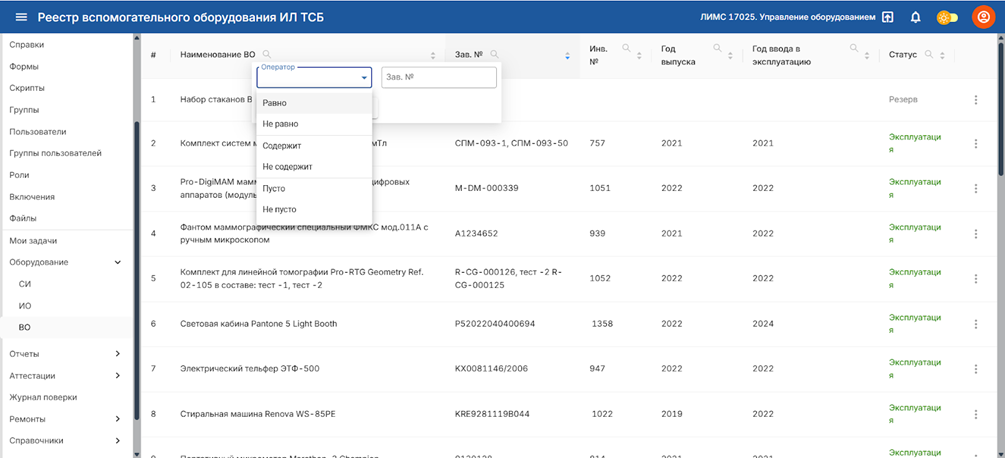Open three-dot menu for Световая кабина row
Screen dimensions: 1005x458
tap(976, 324)
